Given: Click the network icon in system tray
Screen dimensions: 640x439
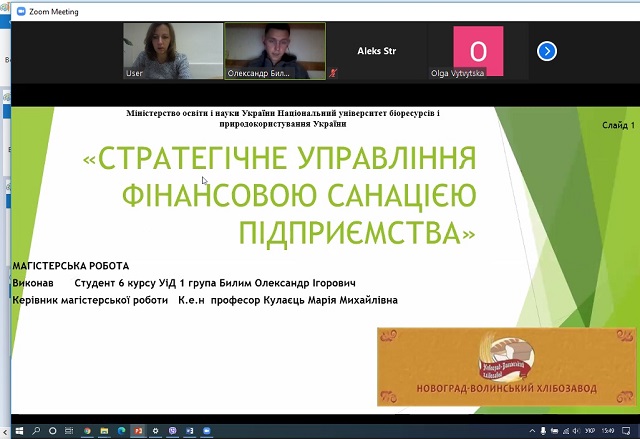Looking at the screenshot, I should click(566, 431).
